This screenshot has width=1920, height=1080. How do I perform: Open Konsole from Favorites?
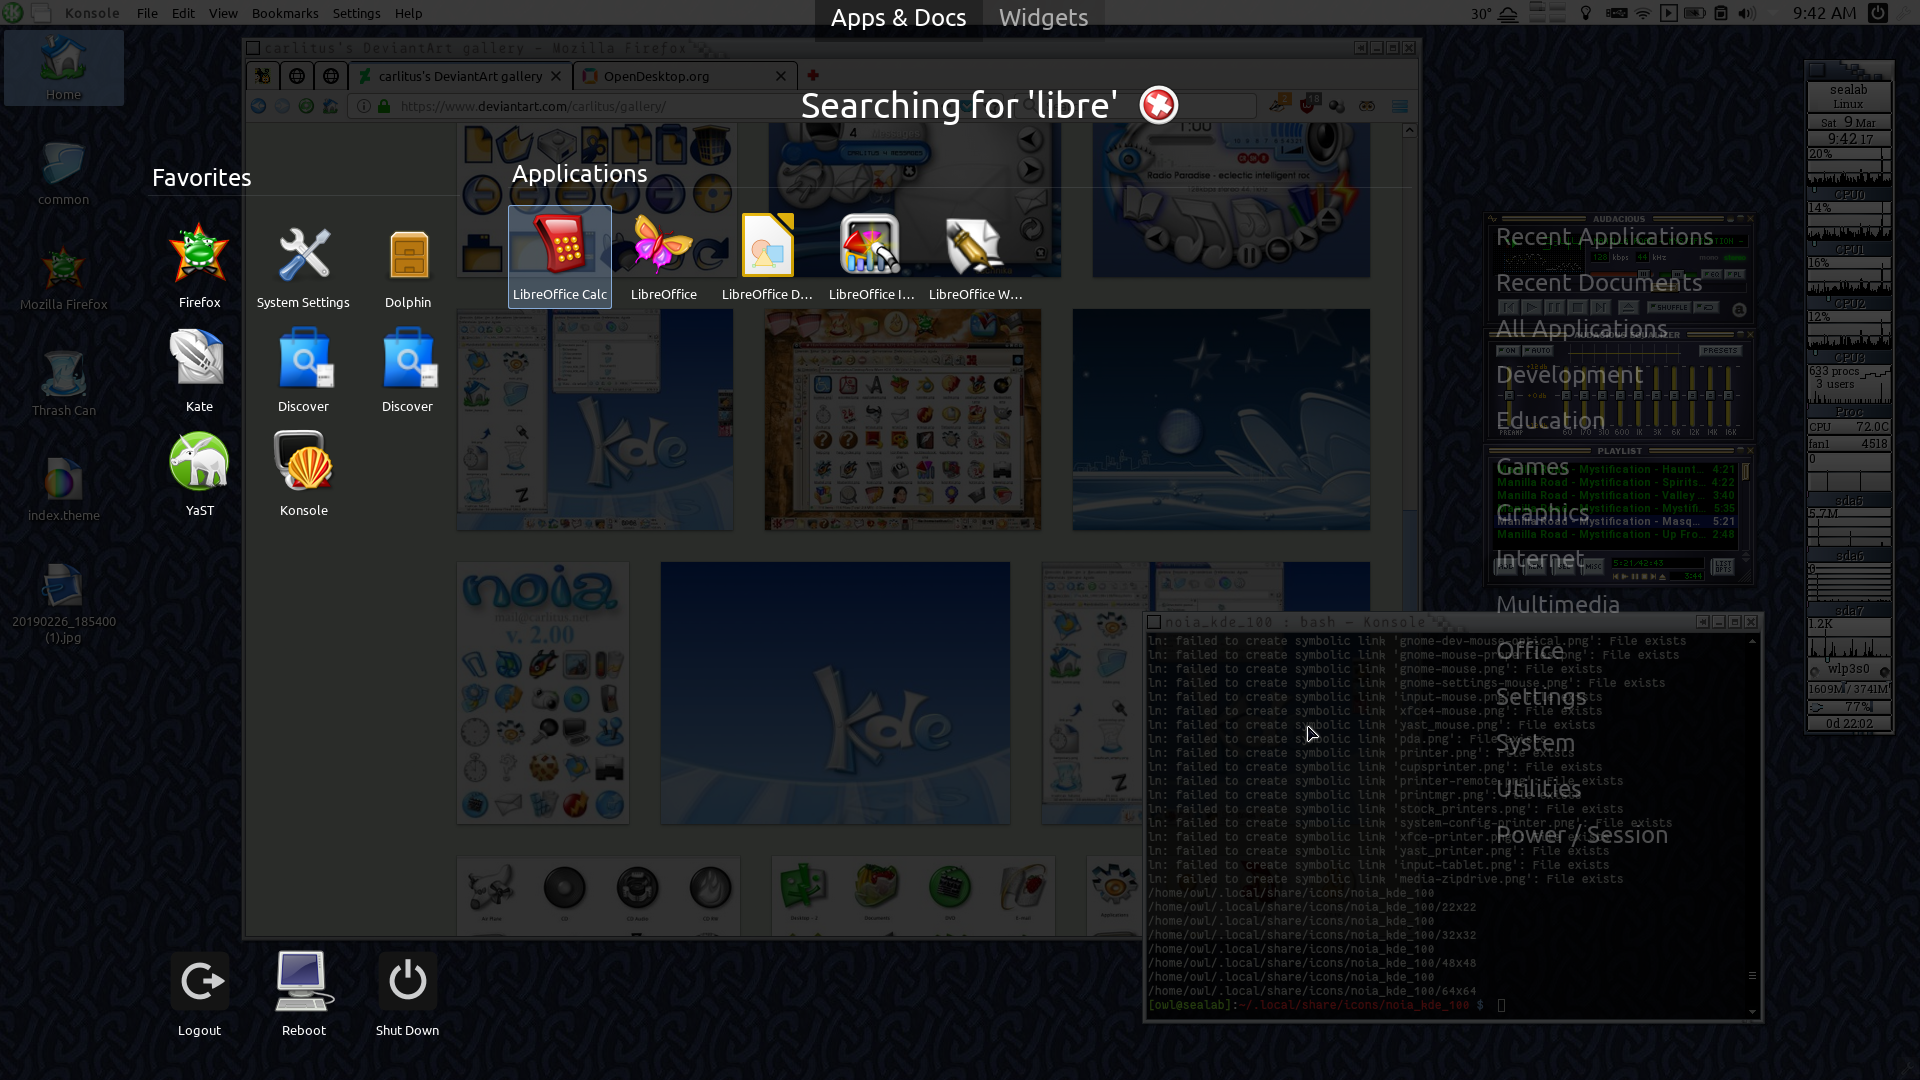(x=303, y=474)
